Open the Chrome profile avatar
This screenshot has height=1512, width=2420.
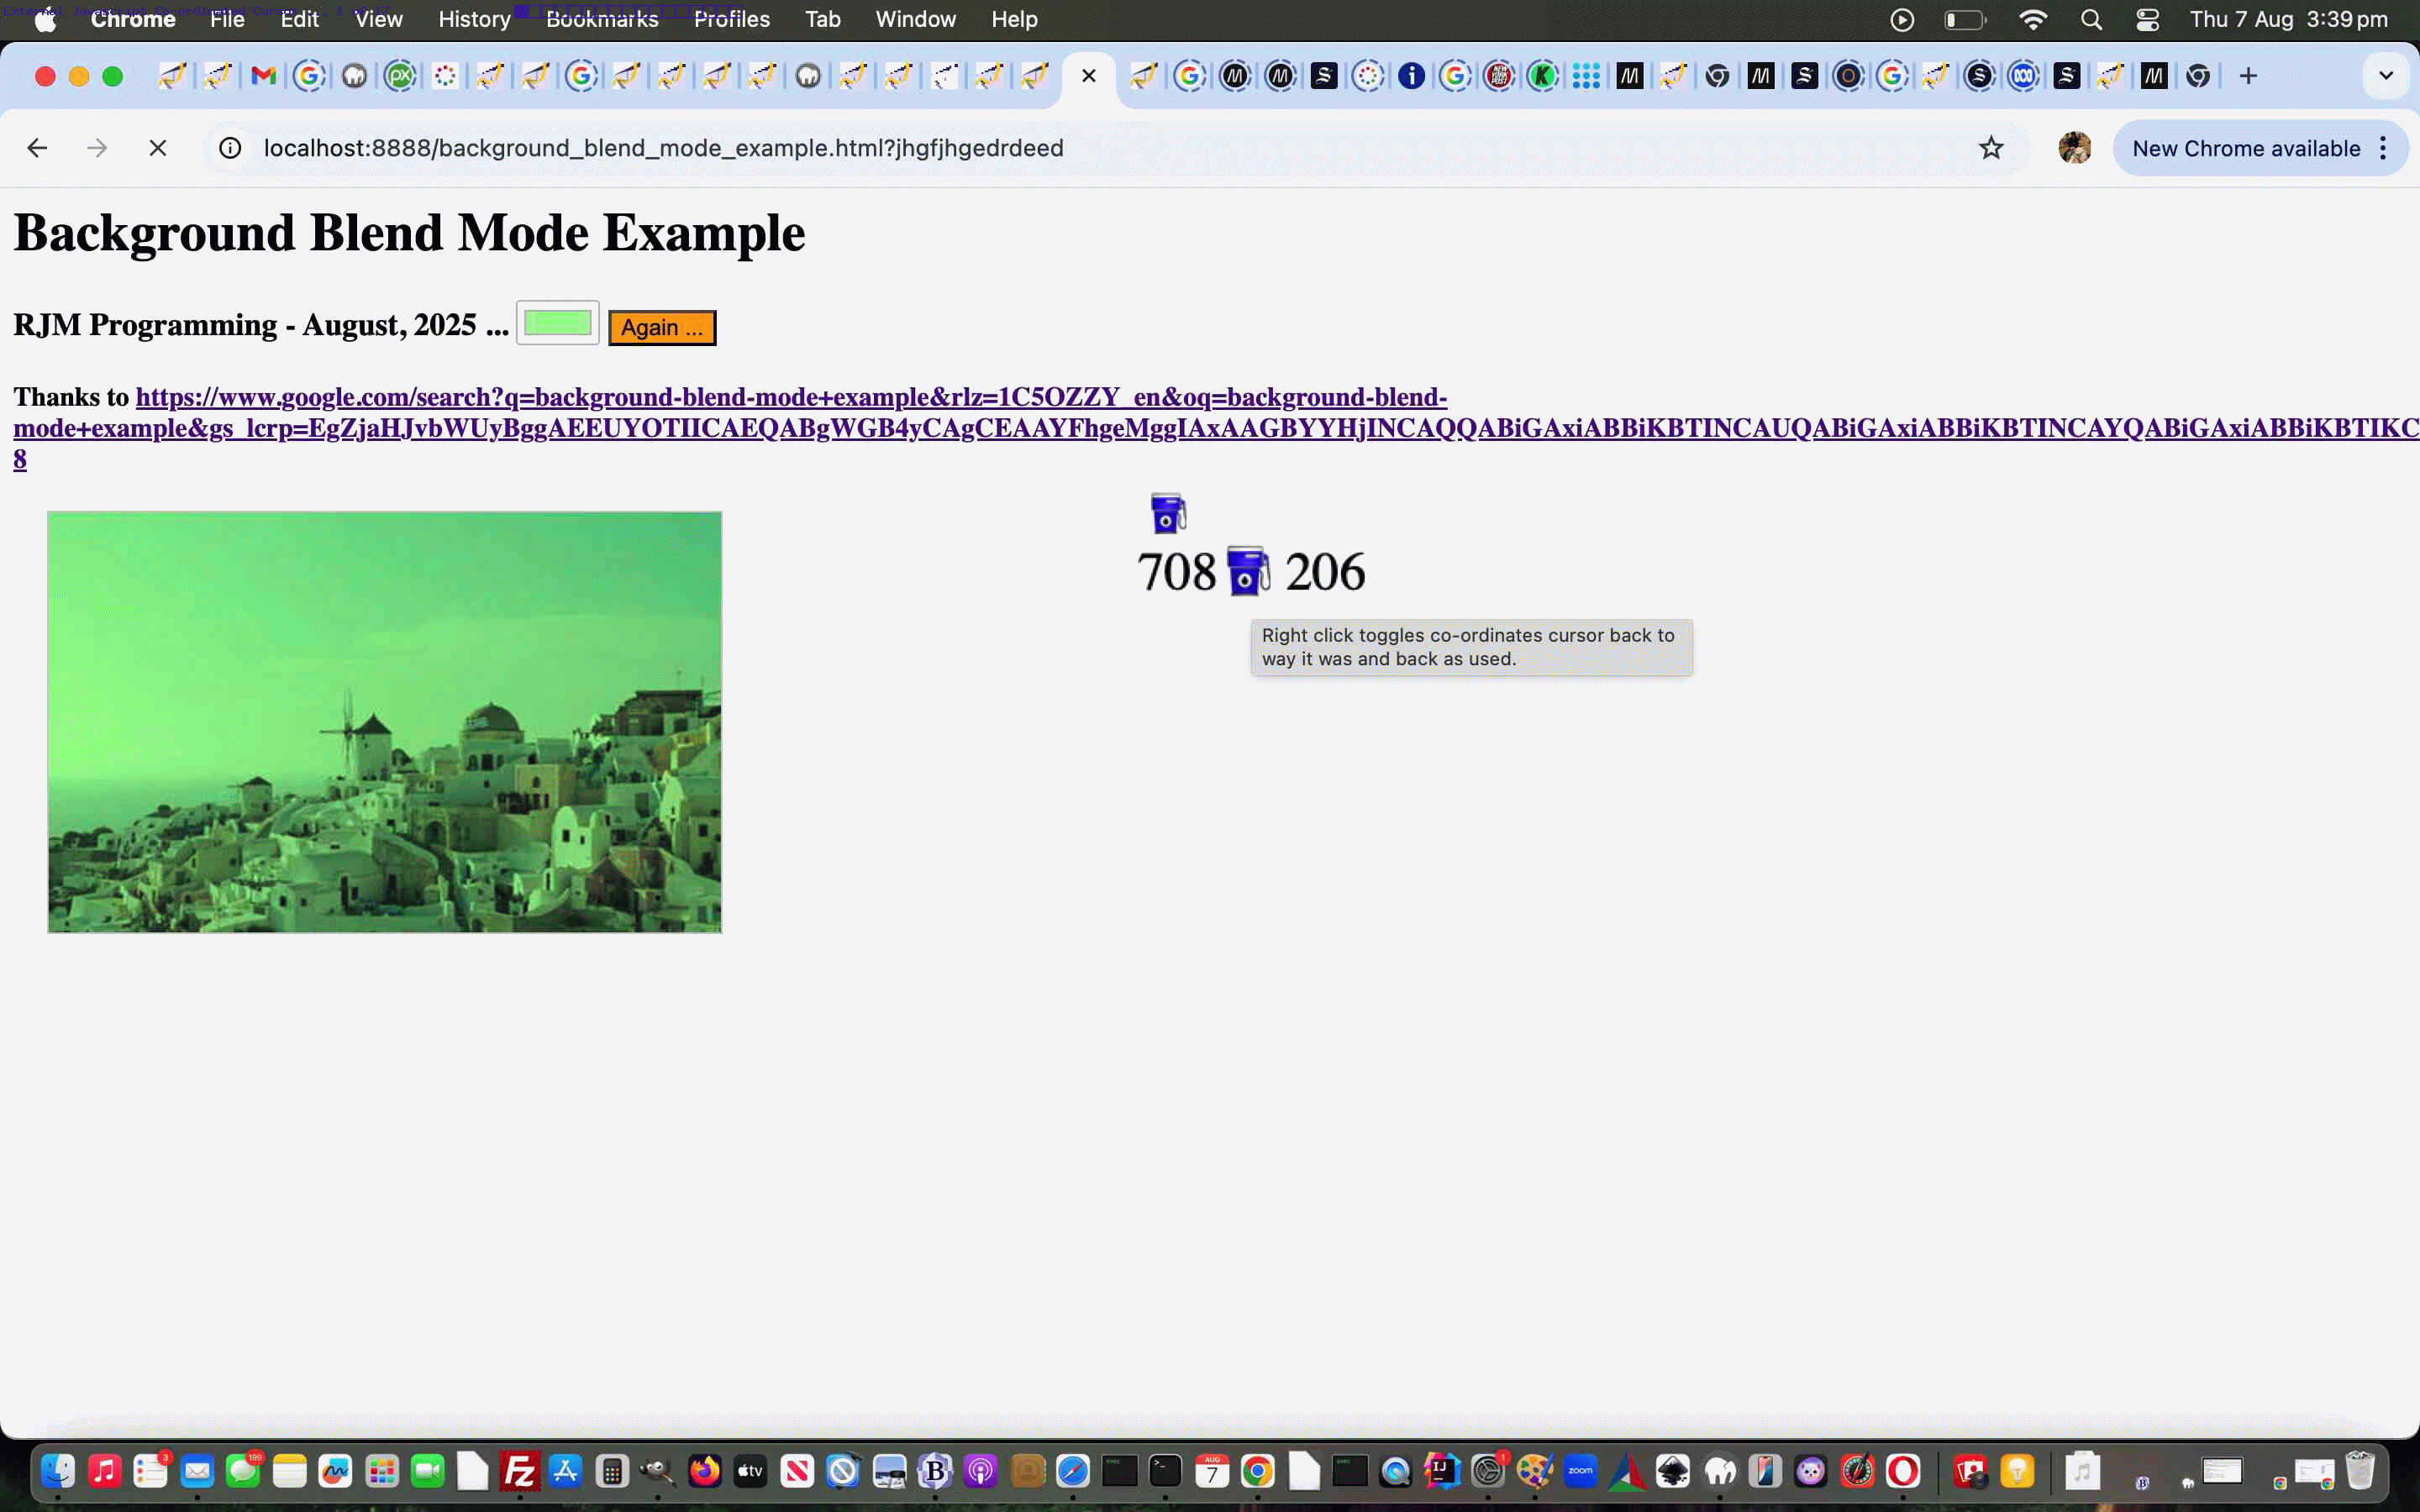click(2074, 148)
